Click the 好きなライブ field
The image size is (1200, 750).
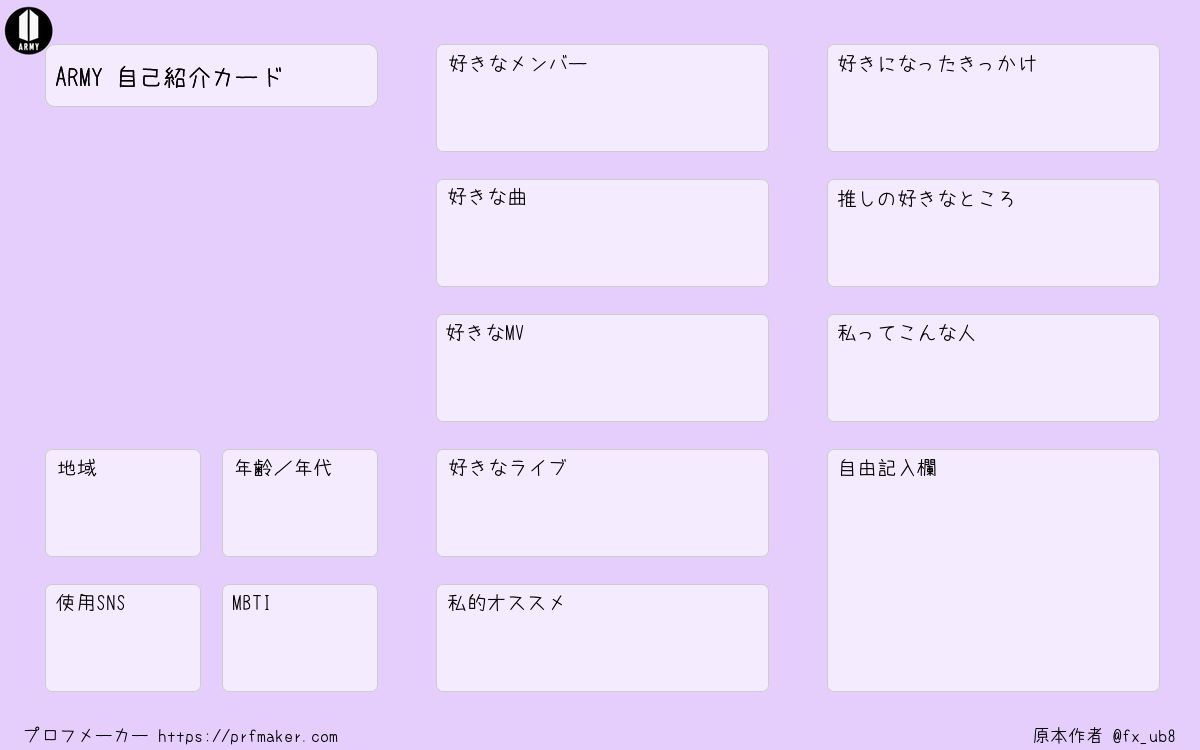pos(602,503)
